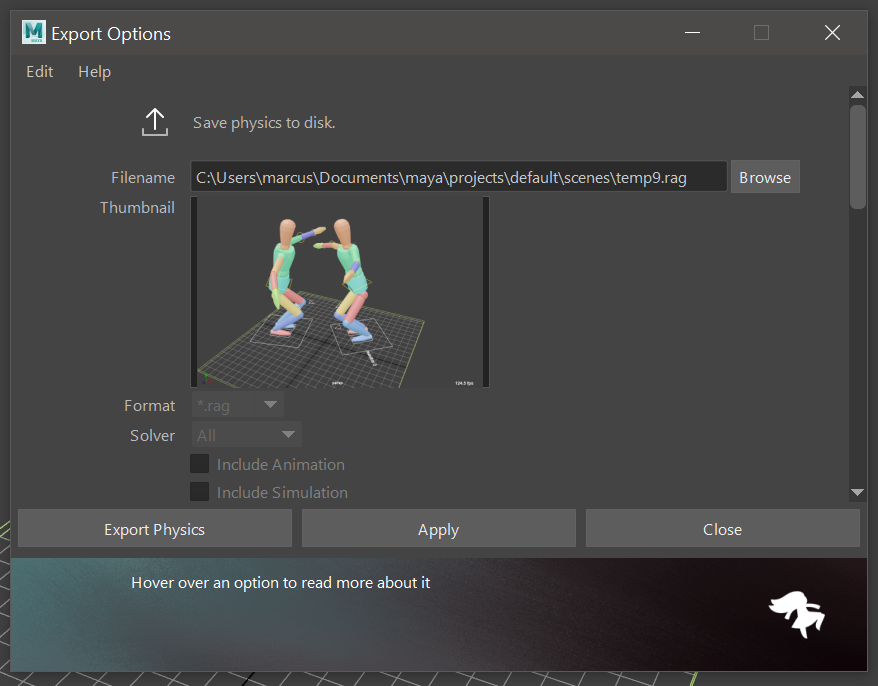Click the scrollbar down arrow
Image resolution: width=878 pixels, height=686 pixels.
coord(857,492)
